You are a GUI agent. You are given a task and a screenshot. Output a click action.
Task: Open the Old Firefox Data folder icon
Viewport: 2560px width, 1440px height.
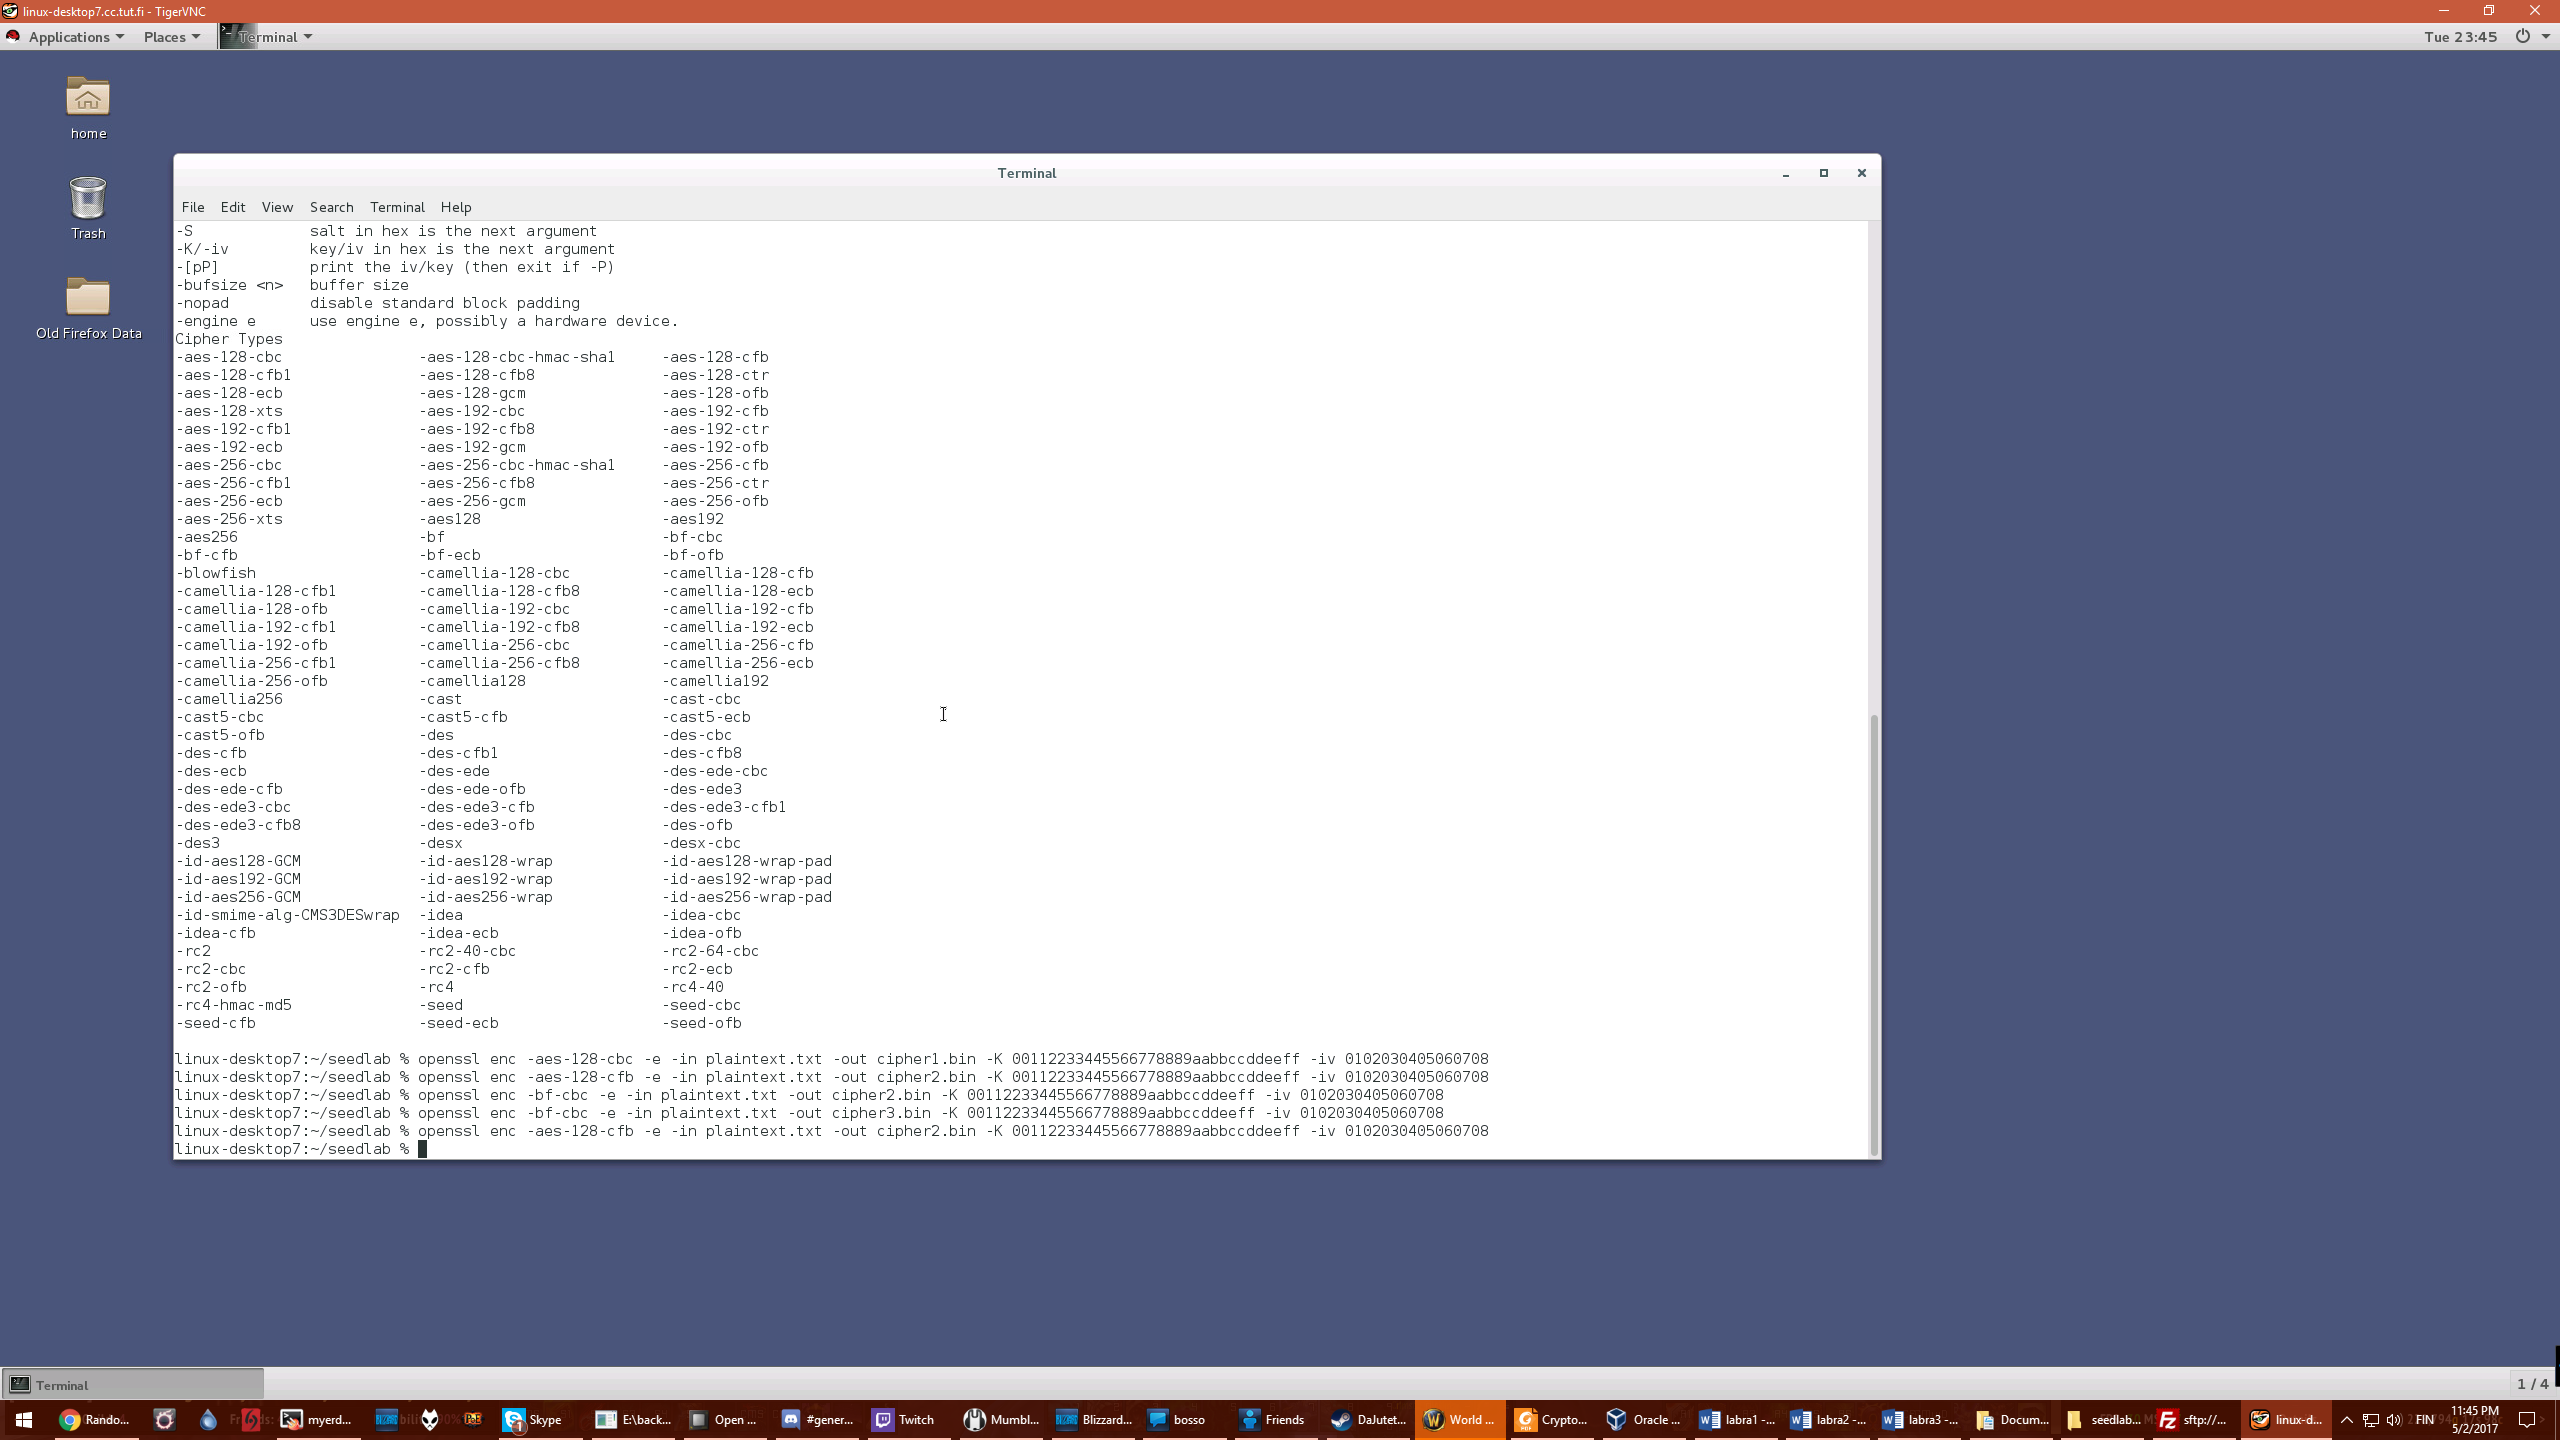[88, 299]
